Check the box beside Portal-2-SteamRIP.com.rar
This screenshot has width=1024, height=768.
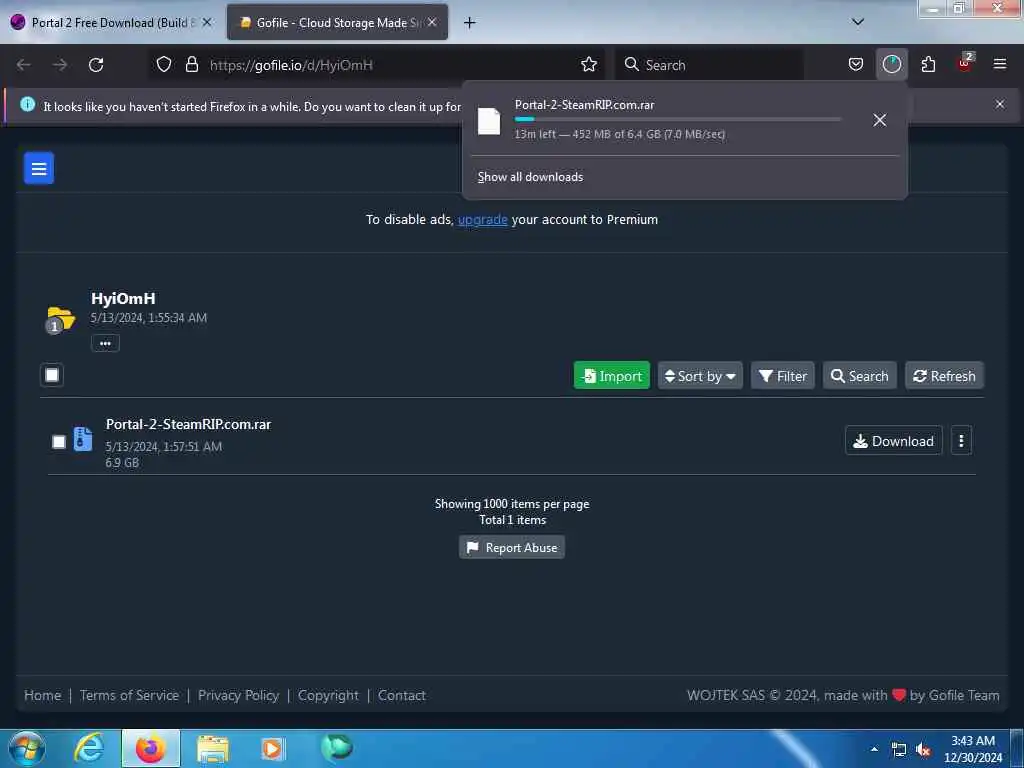click(x=59, y=442)
